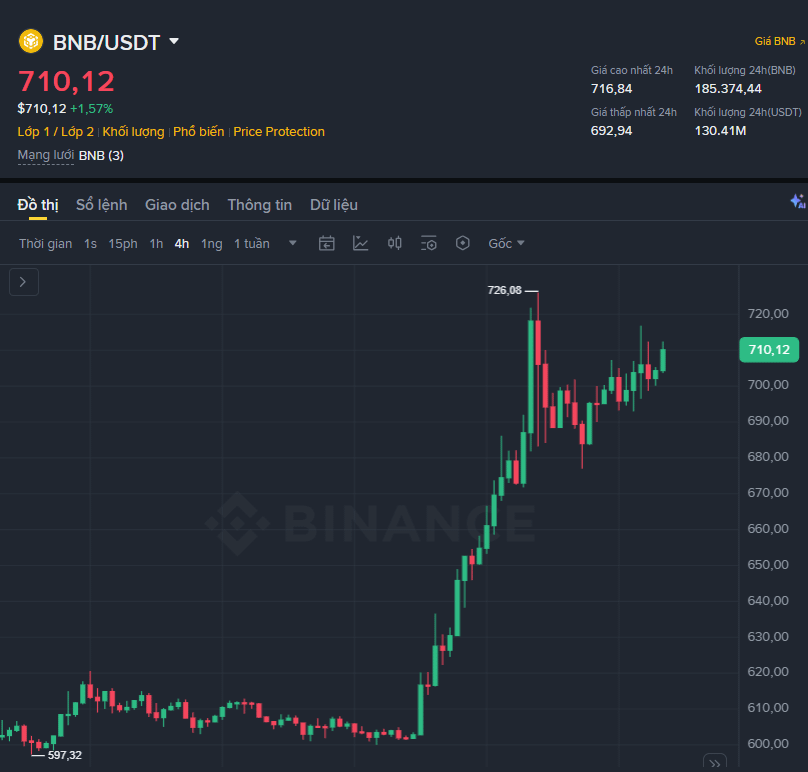The height and width of the screenshot is (772, 808).
Task: Expand the drawing tools side panel chevron
Action: click(x=24, y=282)
